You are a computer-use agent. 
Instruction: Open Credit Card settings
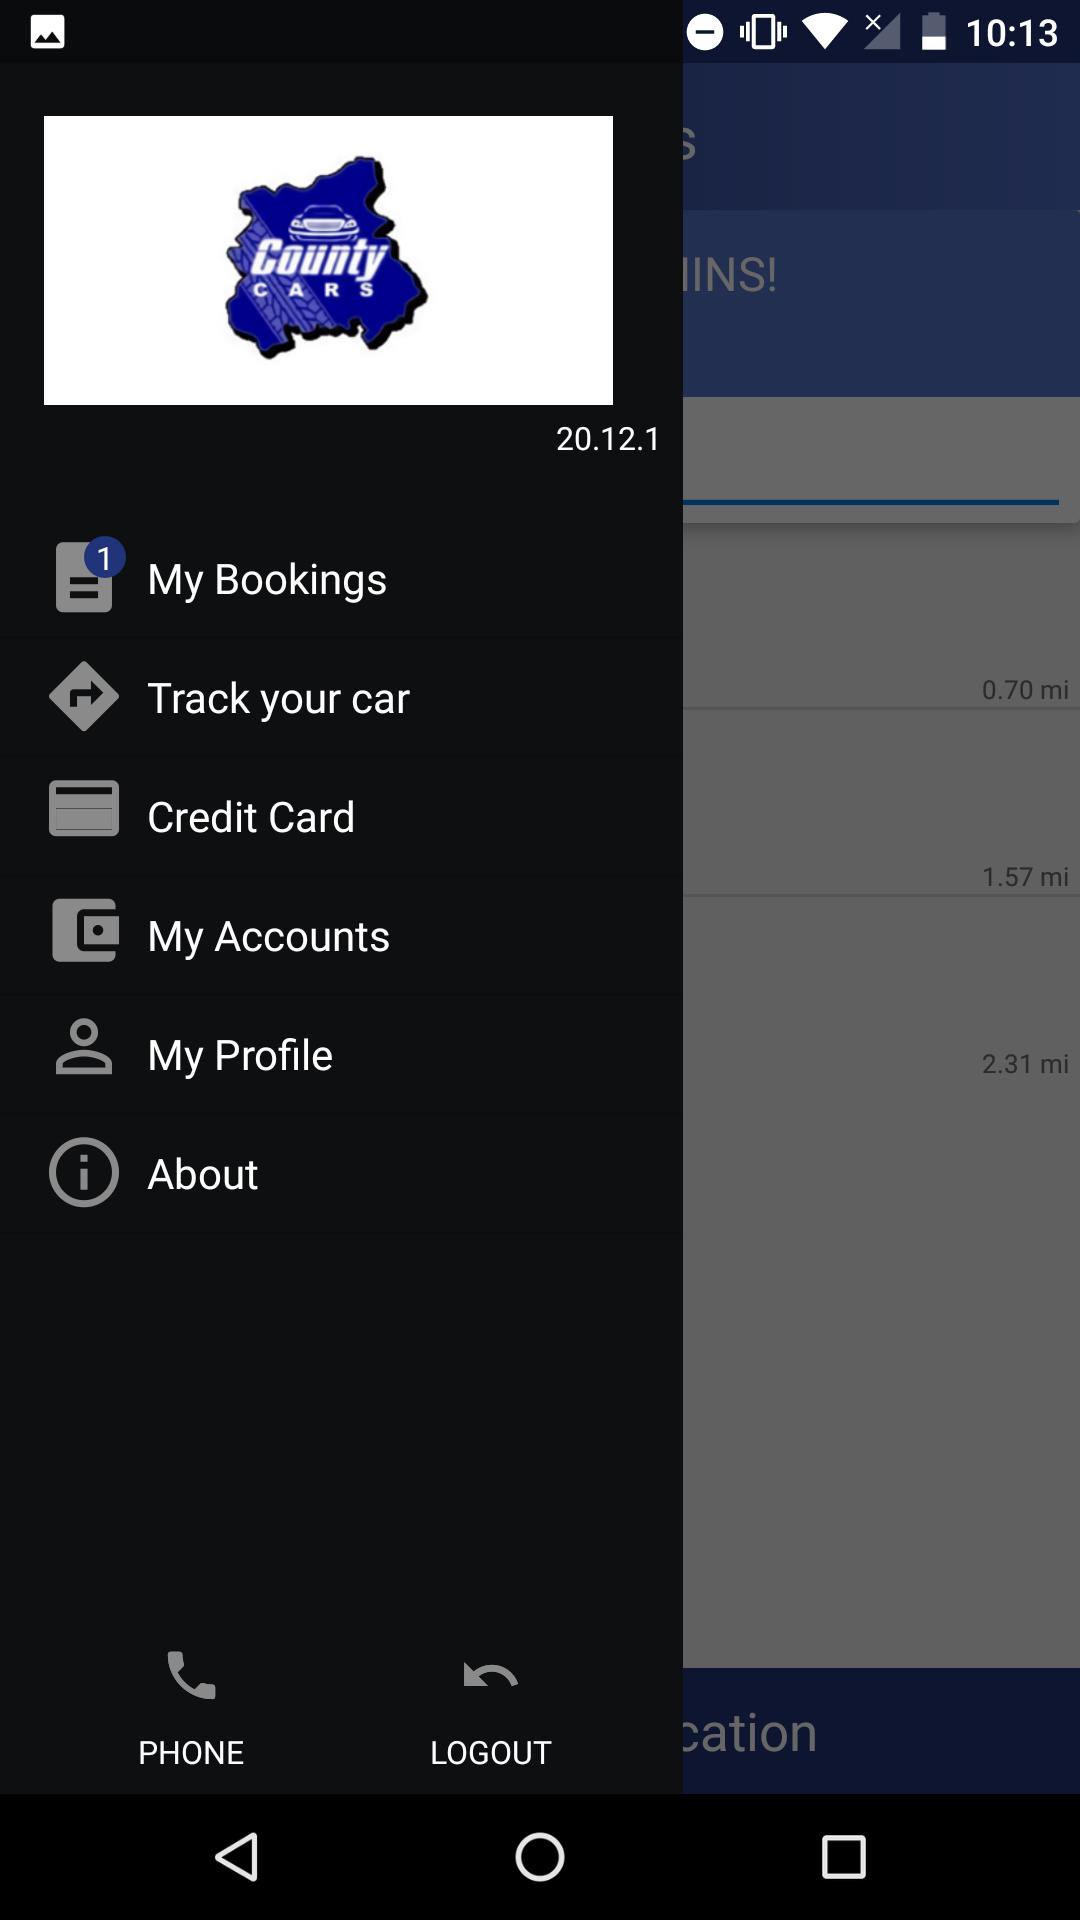click(x=251, y=817)
